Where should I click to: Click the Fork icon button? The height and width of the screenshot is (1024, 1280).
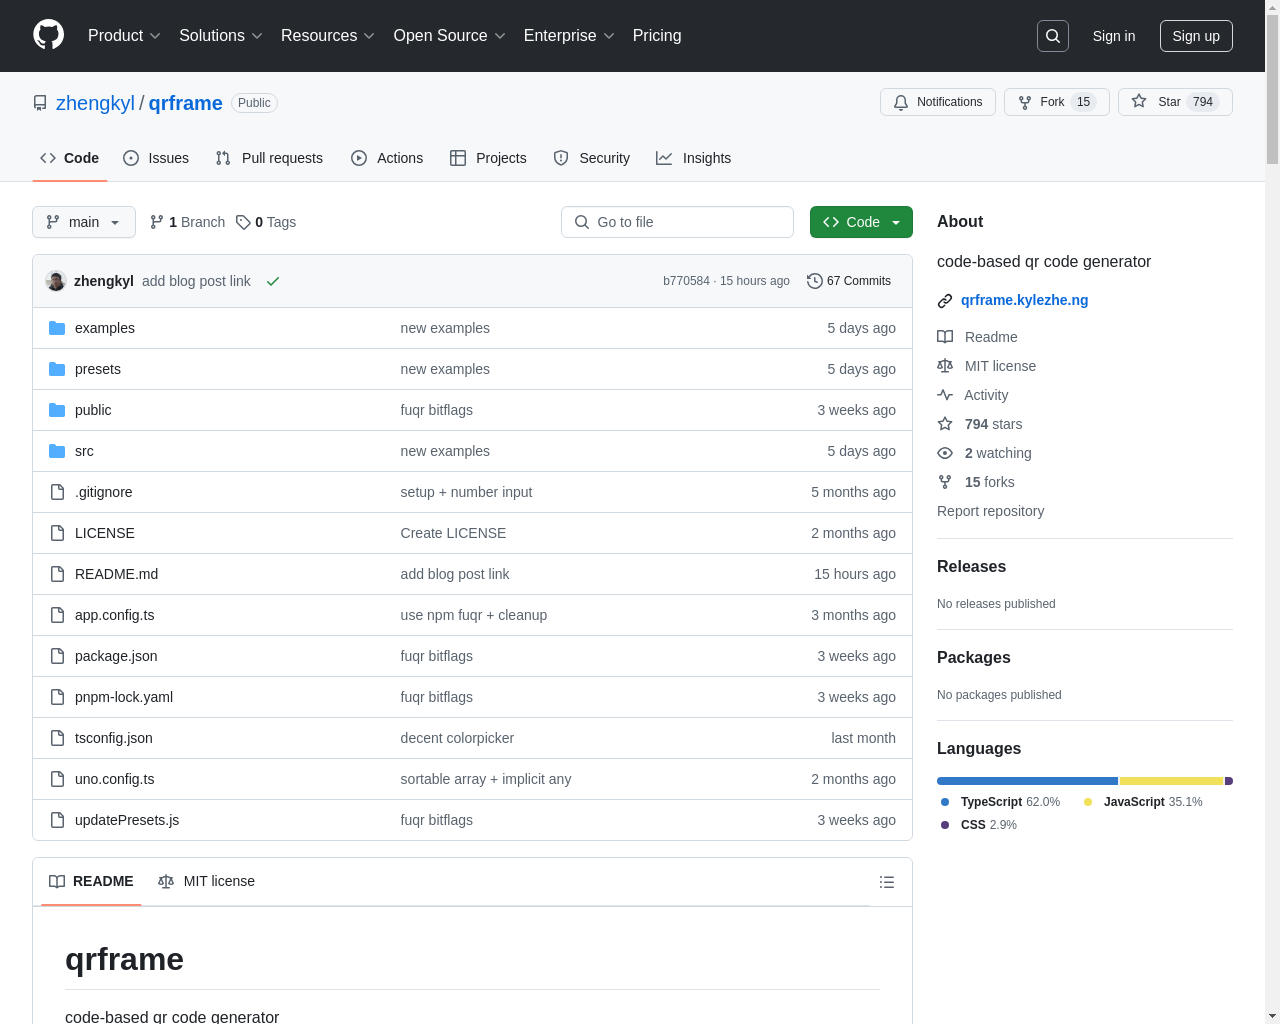tap(1025, 102)
